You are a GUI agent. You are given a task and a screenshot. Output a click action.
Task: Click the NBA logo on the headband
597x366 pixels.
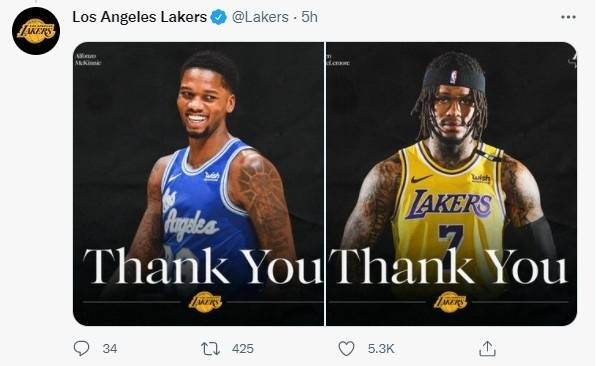pyautogui.click(x=453, y=77)
